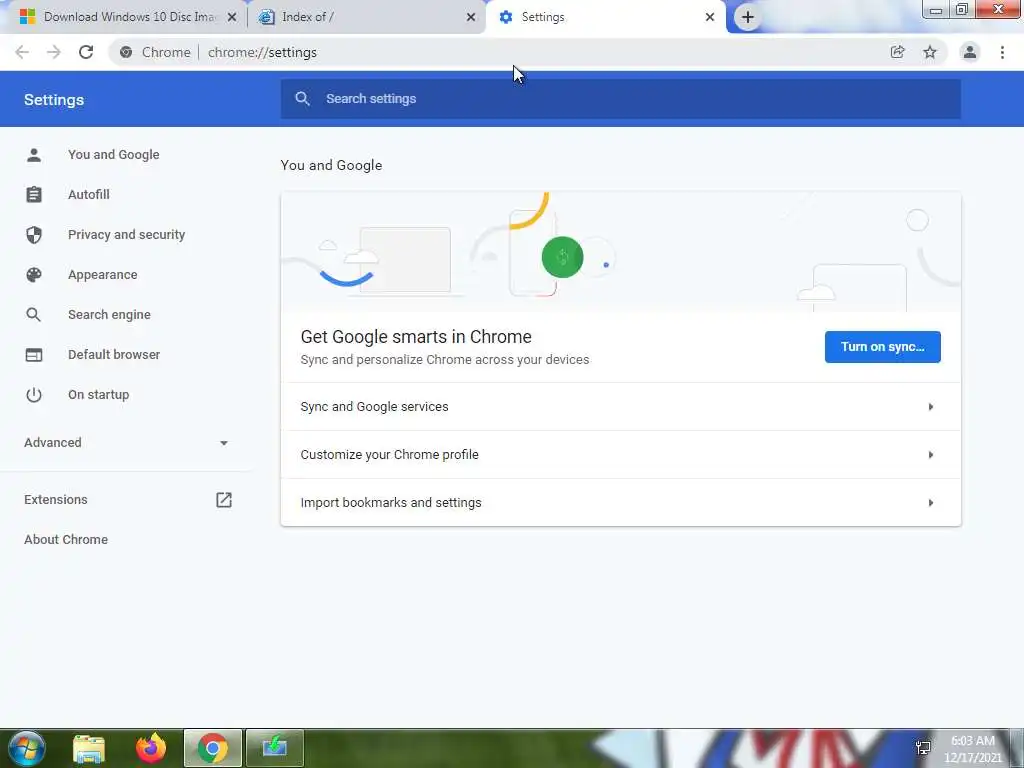
Task: Open Customize your Chrome profile arrow
Action: (931, 455)
